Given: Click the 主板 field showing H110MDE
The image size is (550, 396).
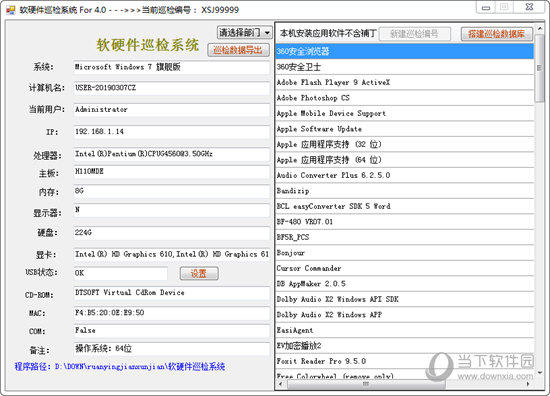Looking at the screenshot, I should point(172,172).
